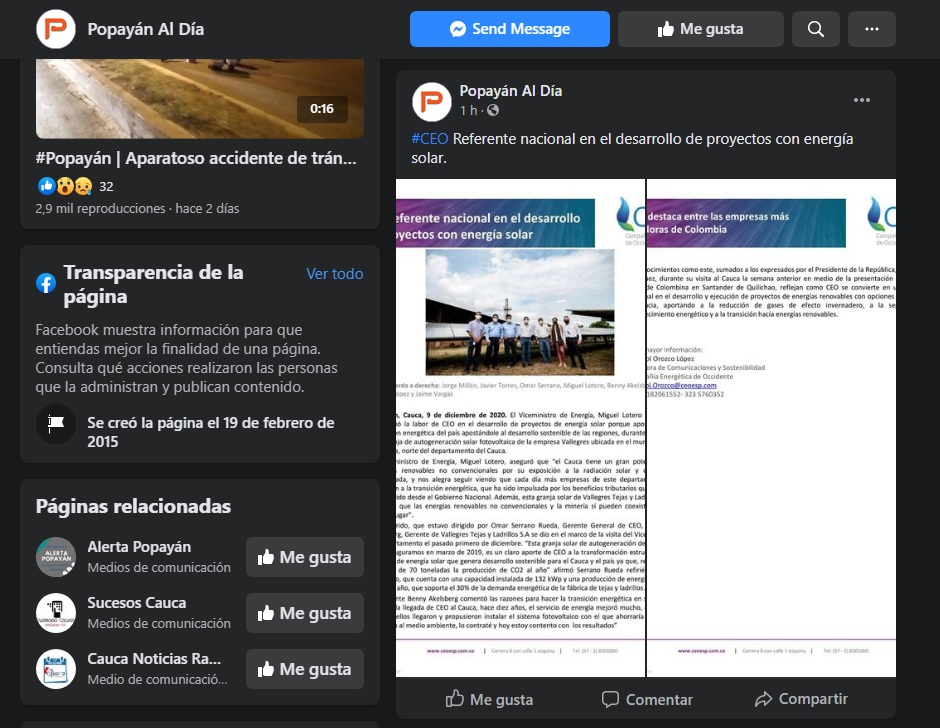
Task: Like the Cauca Noticias page
Action: pos(305,669)
